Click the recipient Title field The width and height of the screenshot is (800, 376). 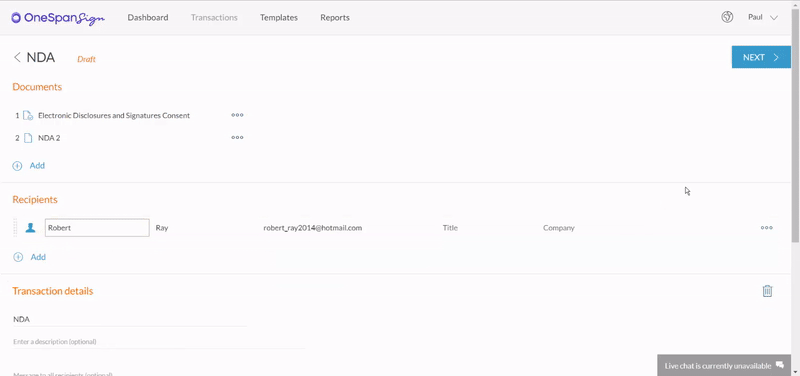pos(450,228)
